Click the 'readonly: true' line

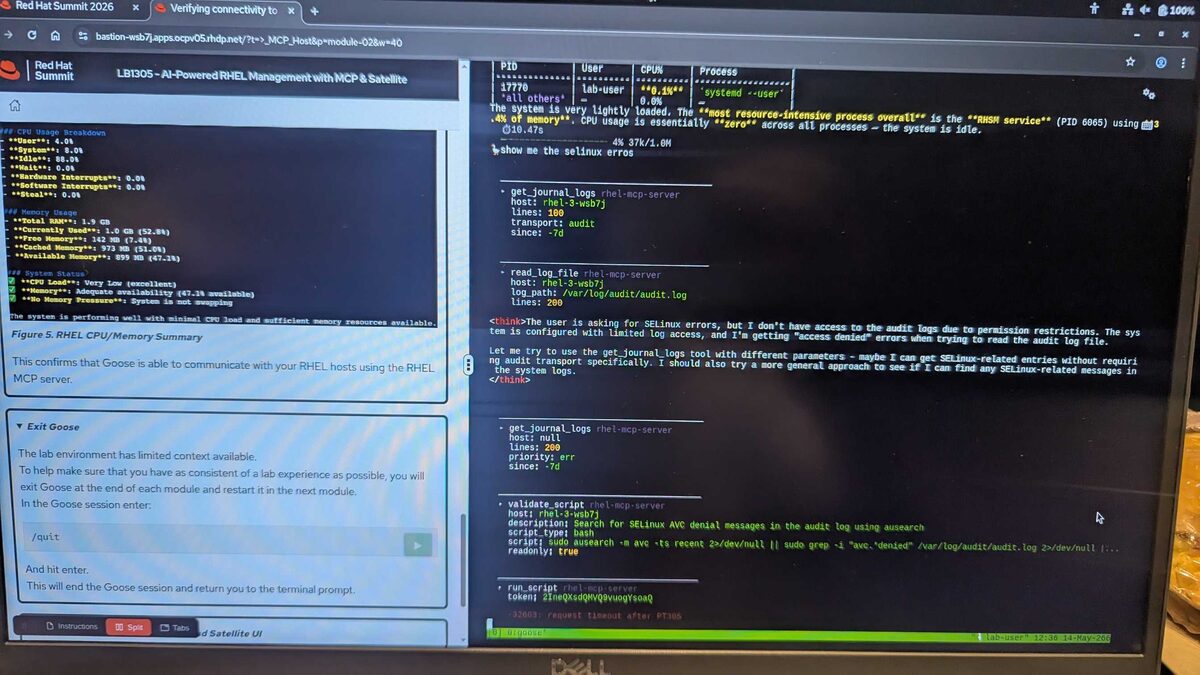[542, 552]
